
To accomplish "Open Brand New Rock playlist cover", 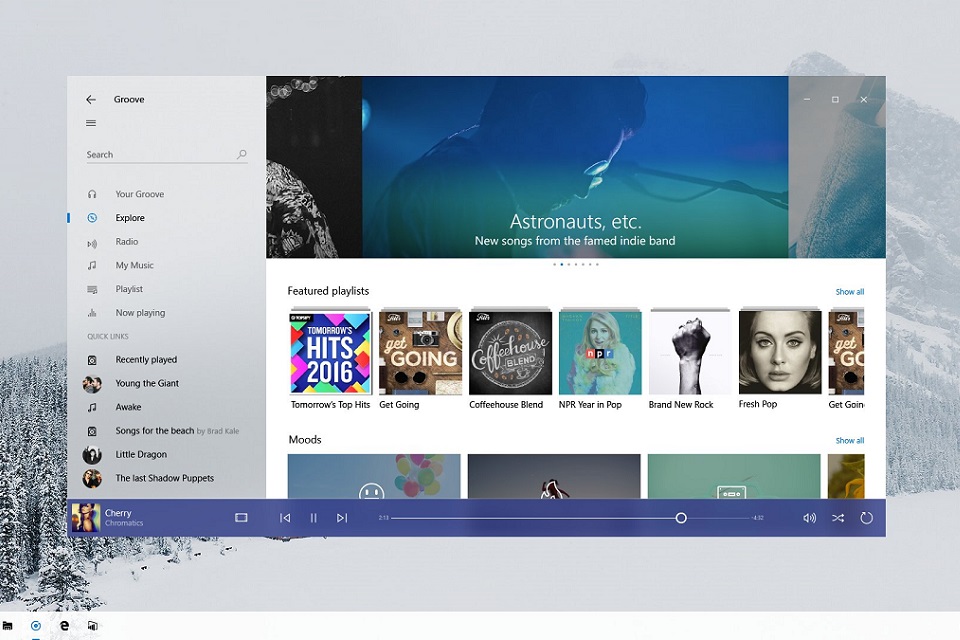I will pos(690,353).
